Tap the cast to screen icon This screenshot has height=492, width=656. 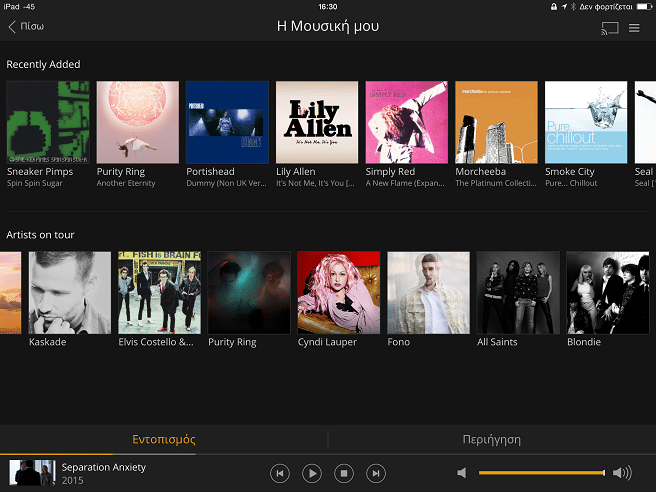point(610,28)
